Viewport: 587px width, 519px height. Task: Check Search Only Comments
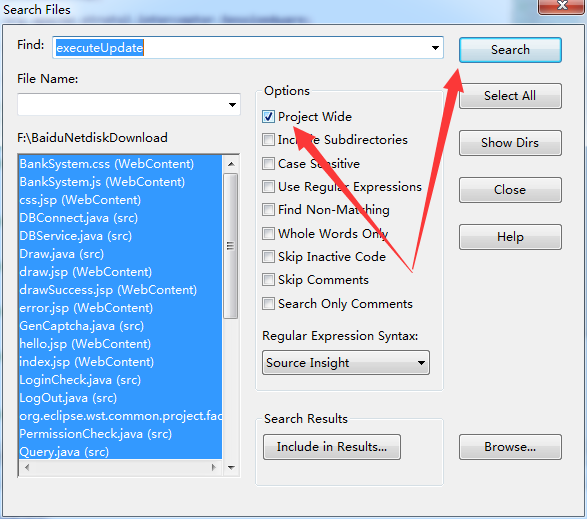[x=268, y=304]
